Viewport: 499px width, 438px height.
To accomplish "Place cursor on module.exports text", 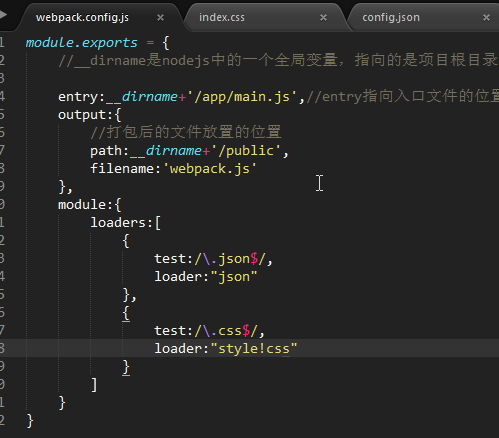I will (x=82, y=43).
